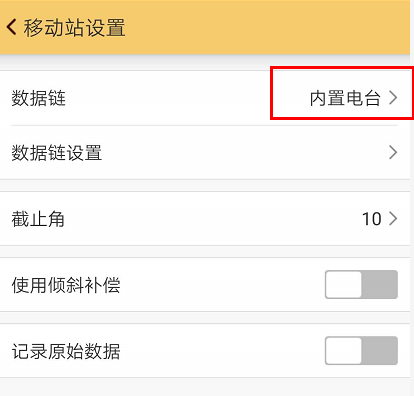Open the 数据链 row label
Viewport: 414px width, 396px height.
39,98
